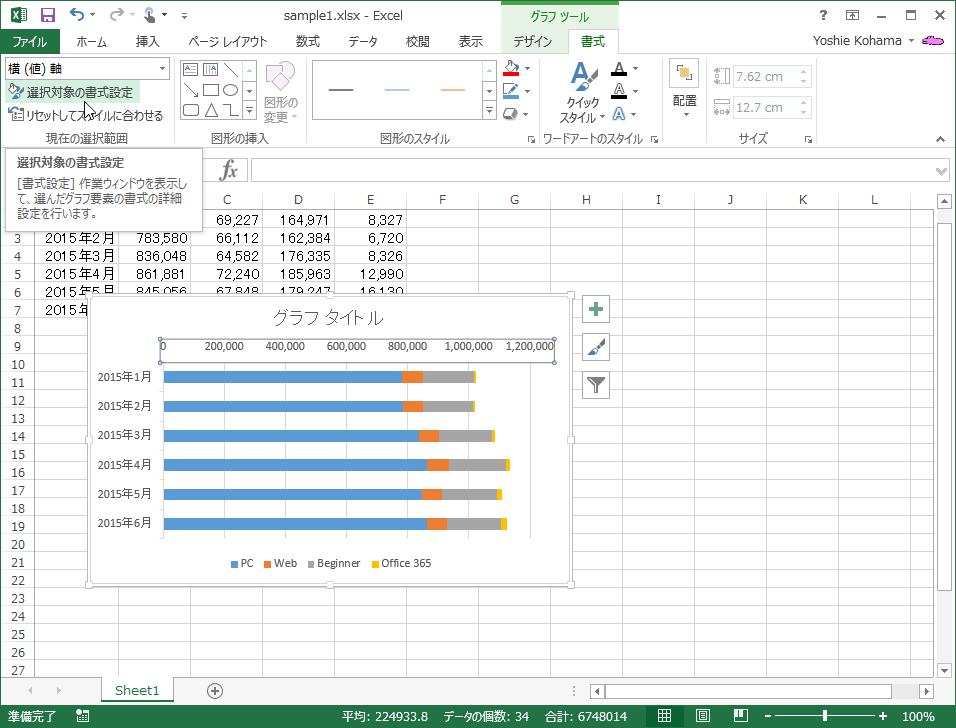
Task: Click the macro recording status bar icon
Action: point(82,716)
